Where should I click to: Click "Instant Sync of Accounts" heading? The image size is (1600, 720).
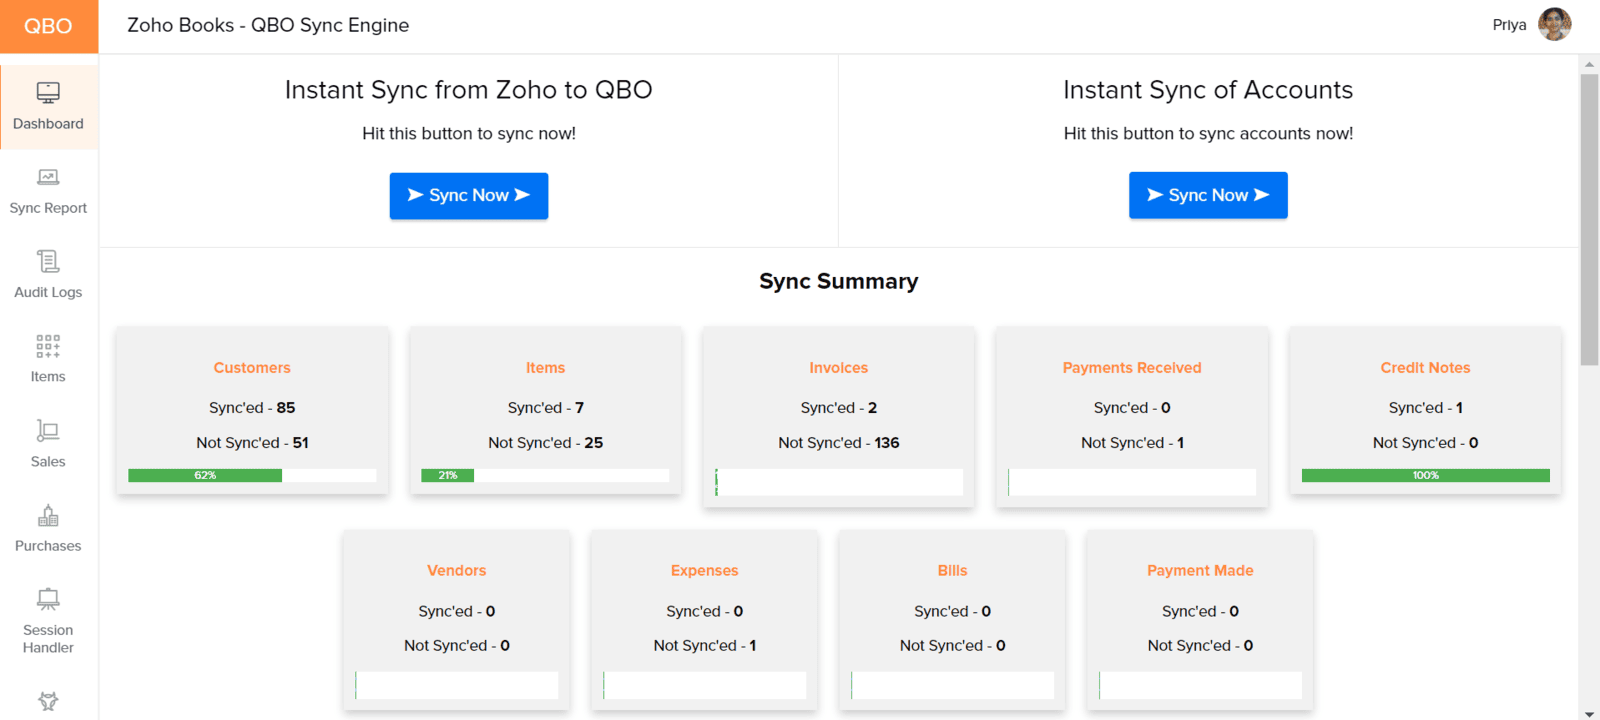pyautogui.click(x=1208, y=90)
